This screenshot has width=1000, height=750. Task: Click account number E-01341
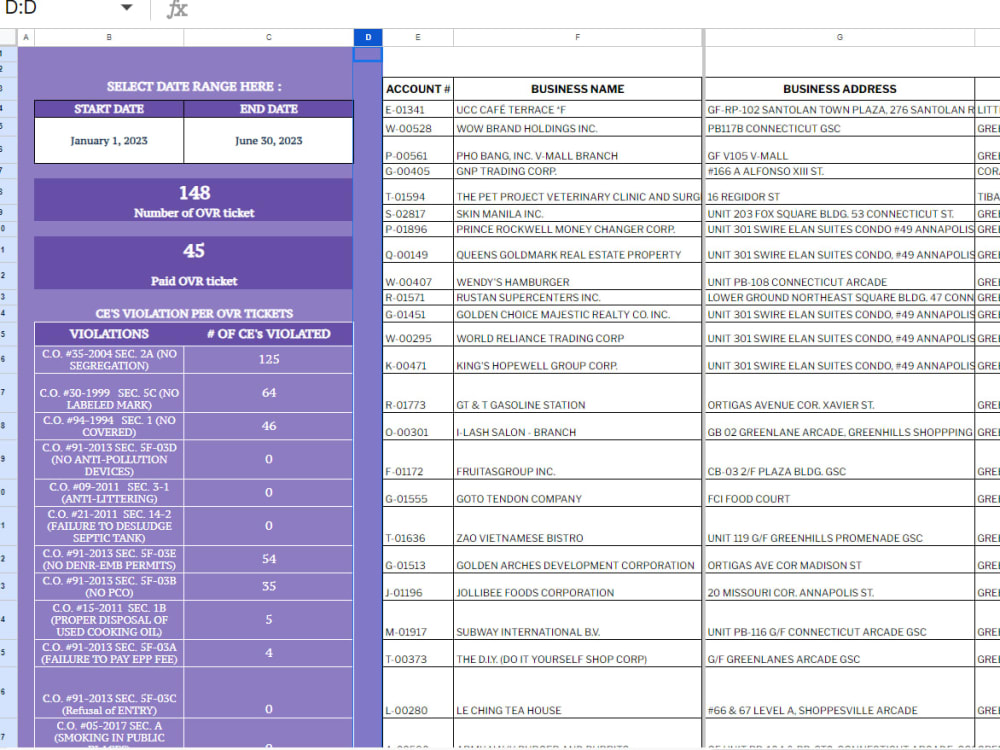pyautogui.click(x=418, y=110)
